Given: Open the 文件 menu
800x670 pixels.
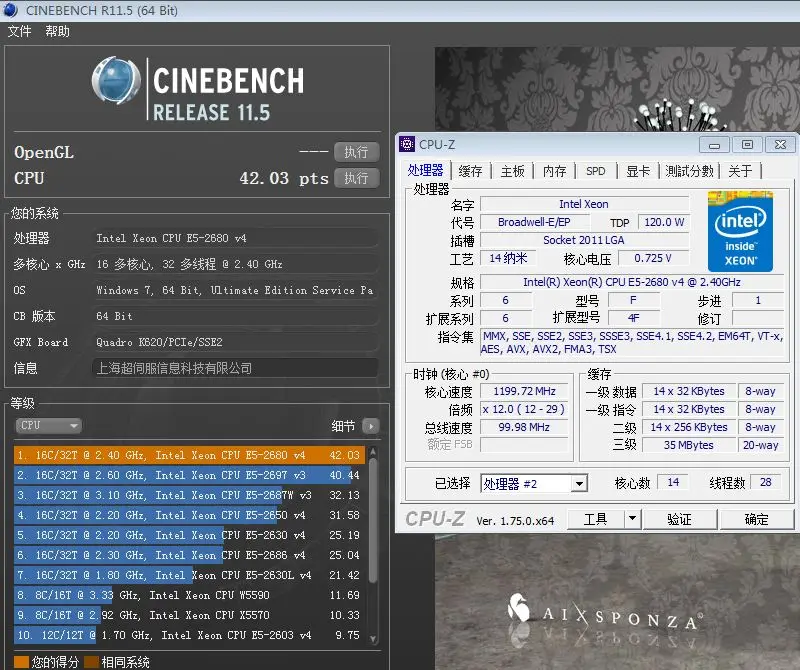Looking at the screenshot, I should pyautogui.click(x=20, y=32).
